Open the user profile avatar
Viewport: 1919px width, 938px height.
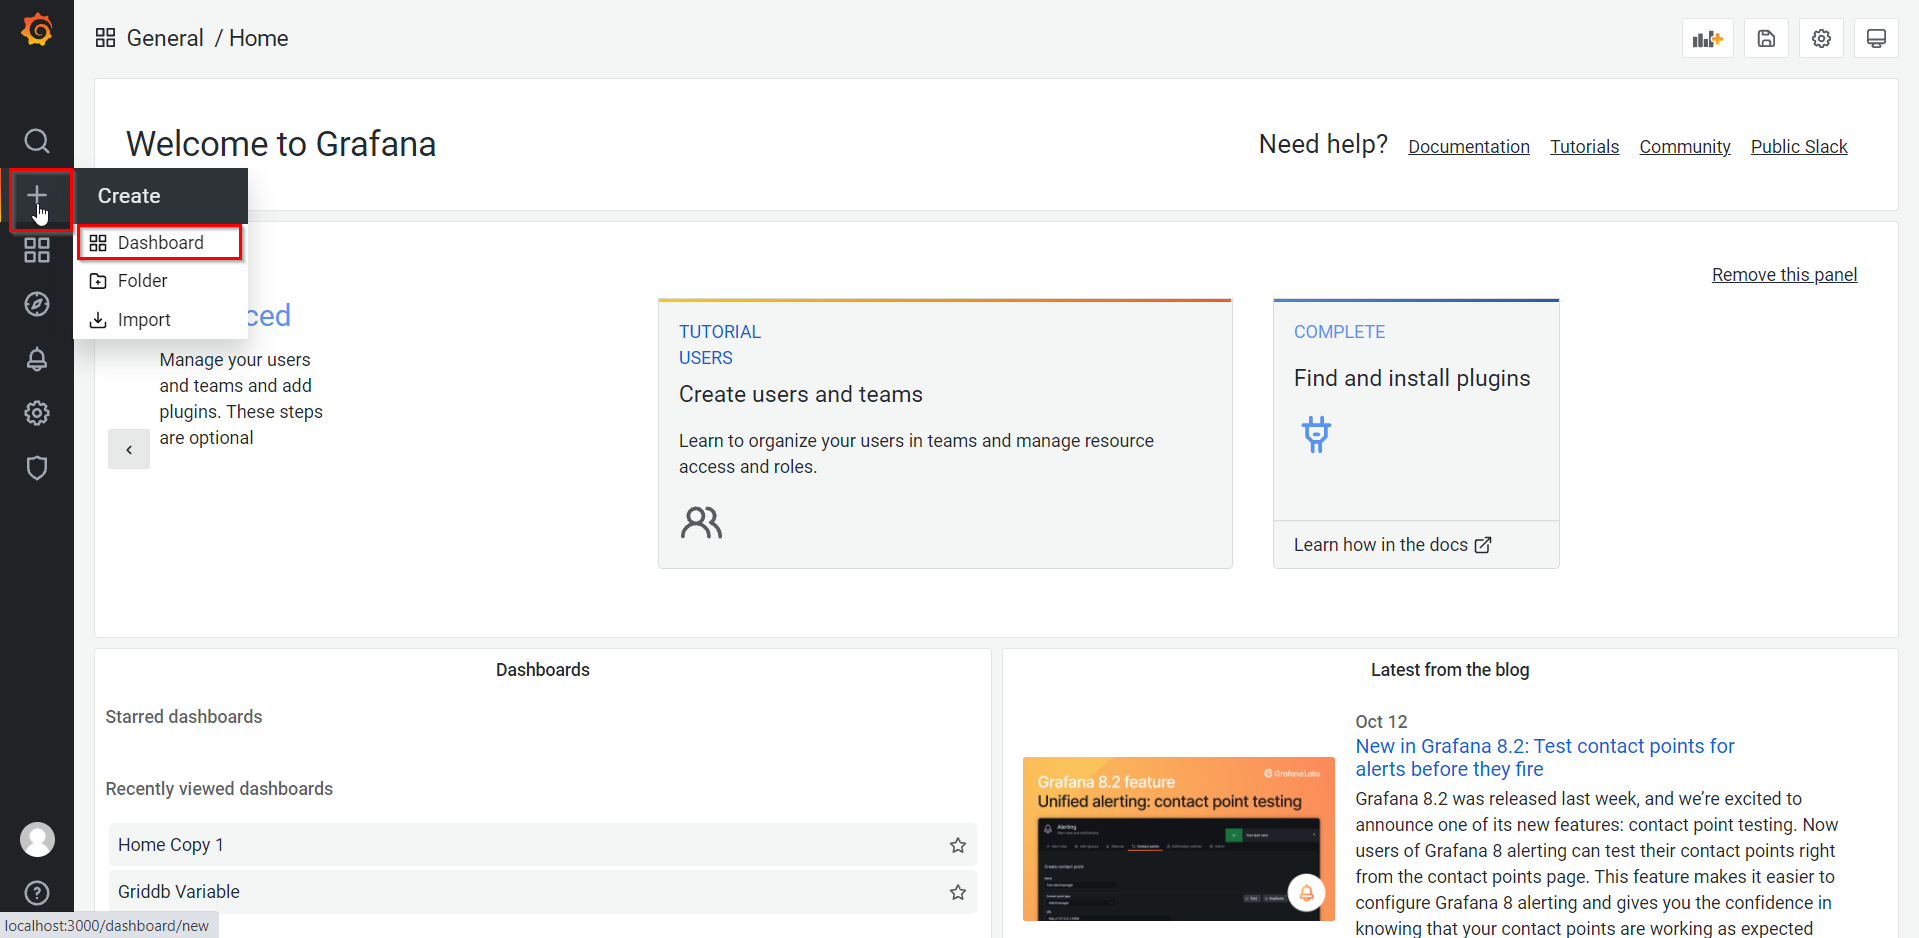tap(37, 840)
